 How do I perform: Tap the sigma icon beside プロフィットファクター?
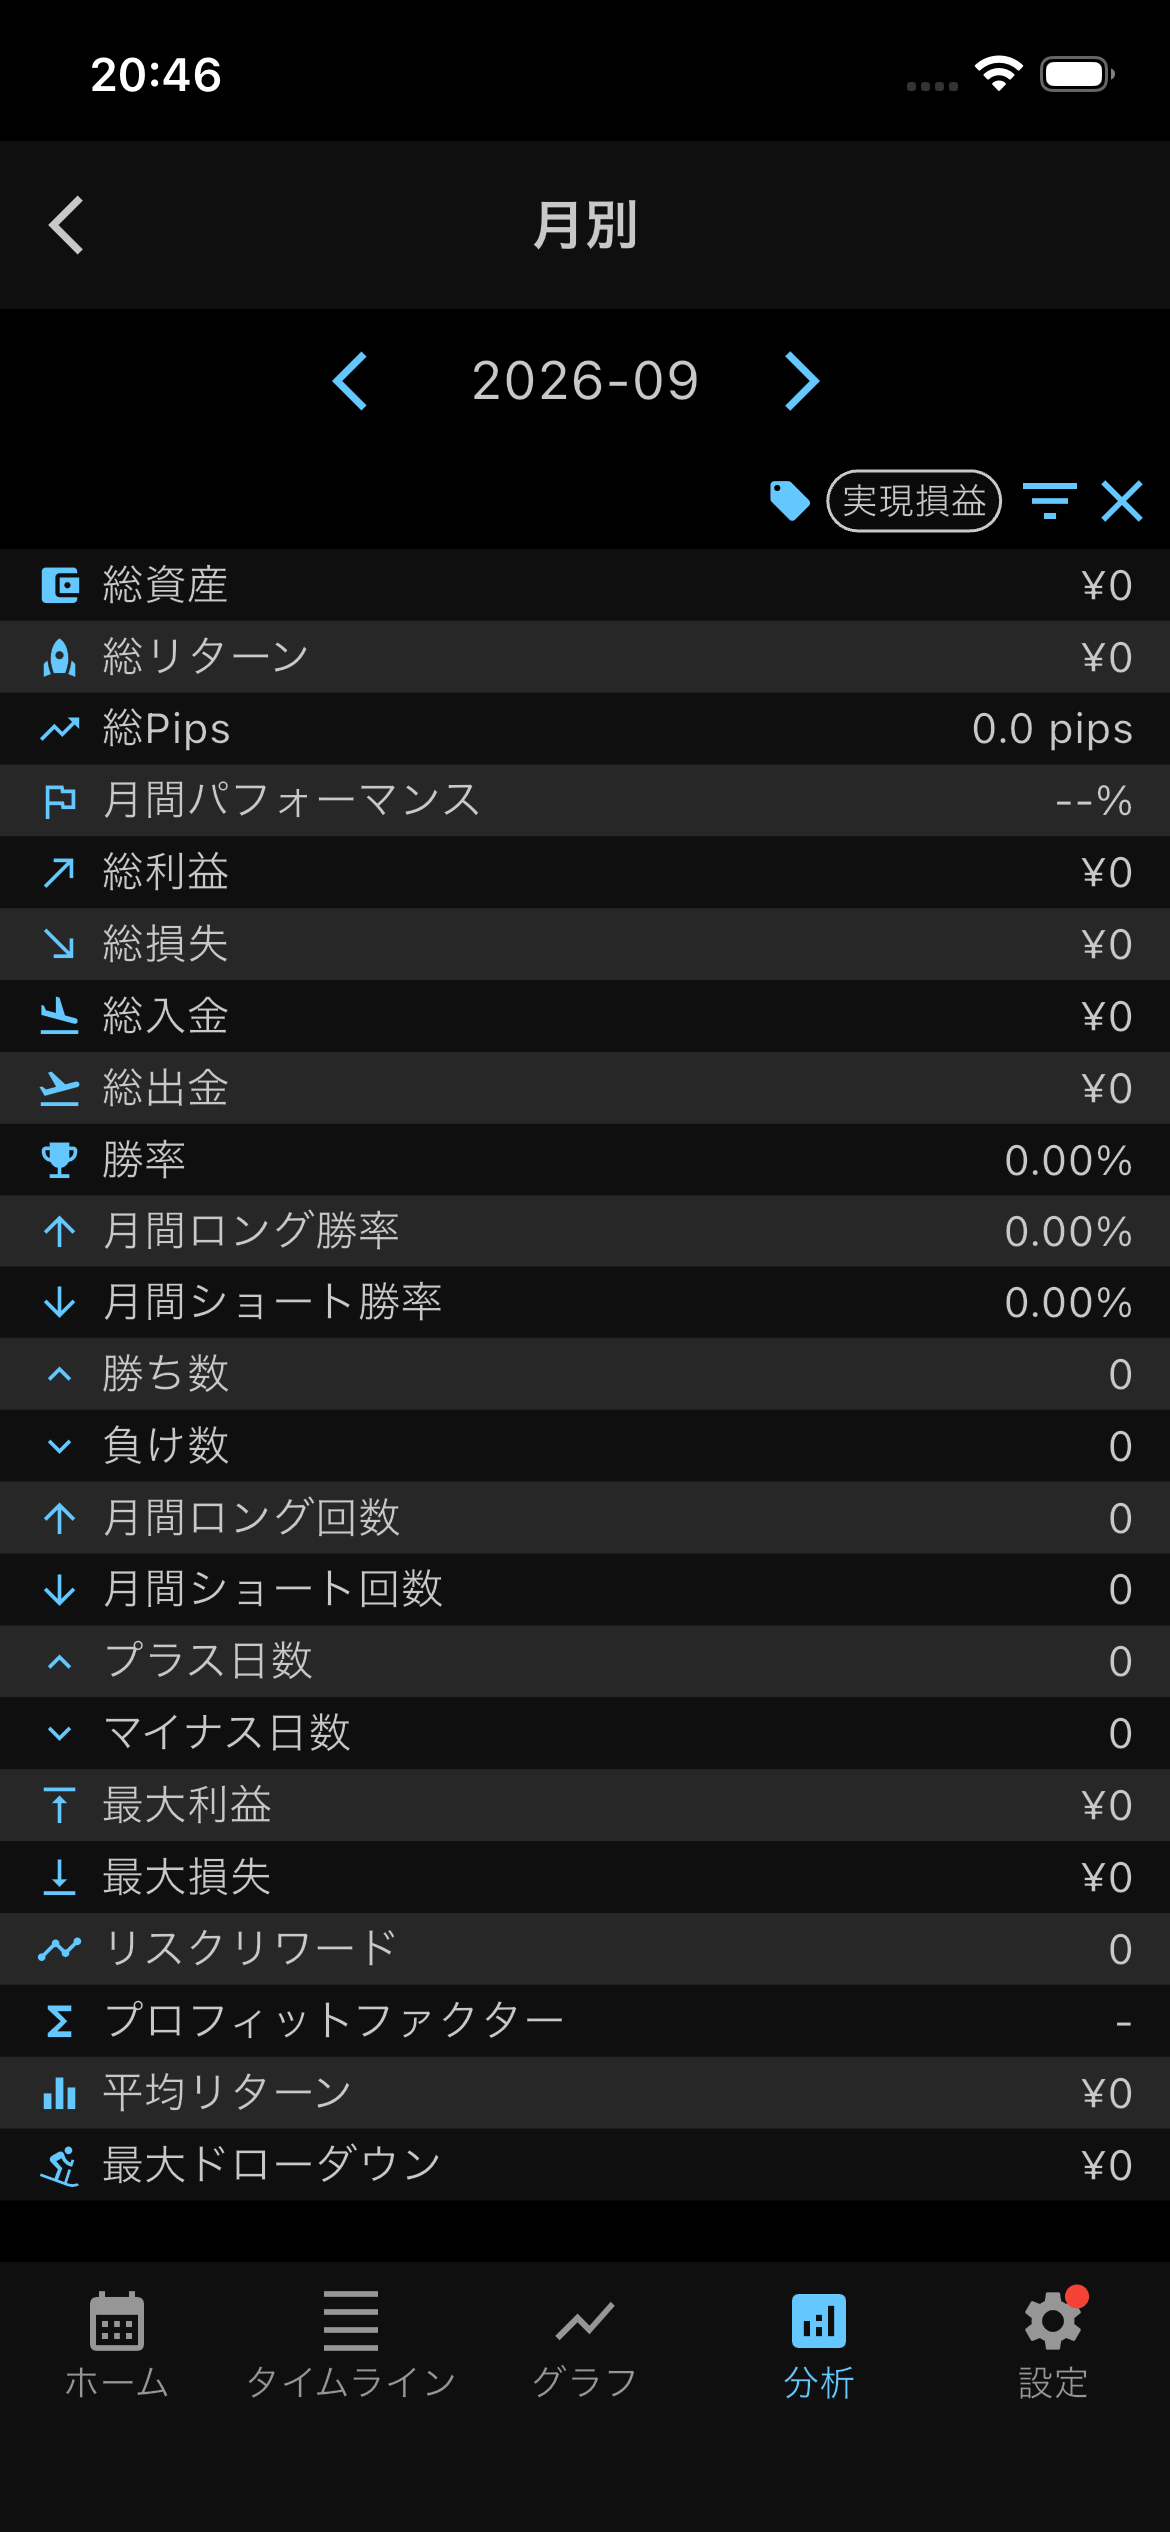pos(60,2021)
